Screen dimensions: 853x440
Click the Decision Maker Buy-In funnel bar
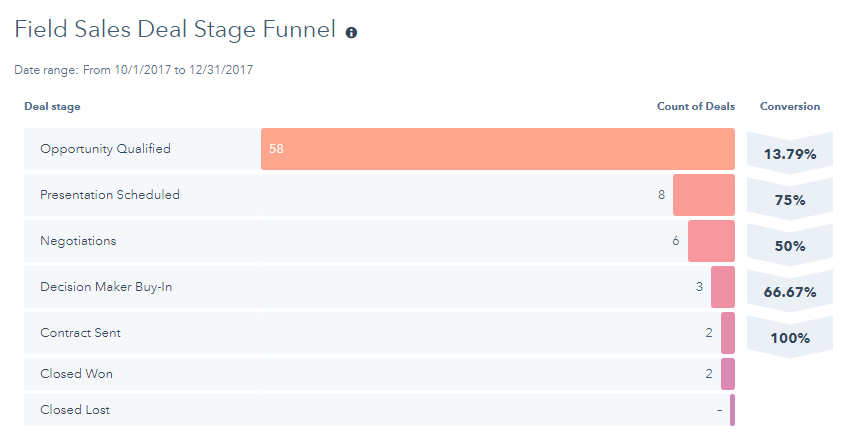point(722,287)
